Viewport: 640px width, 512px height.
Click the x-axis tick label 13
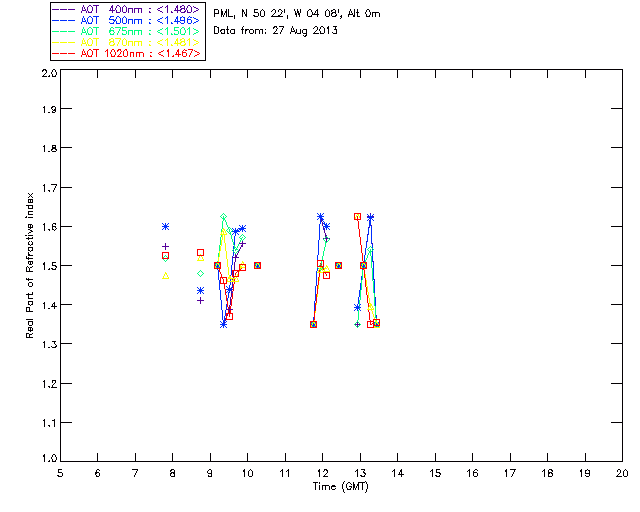pos(360,473)
